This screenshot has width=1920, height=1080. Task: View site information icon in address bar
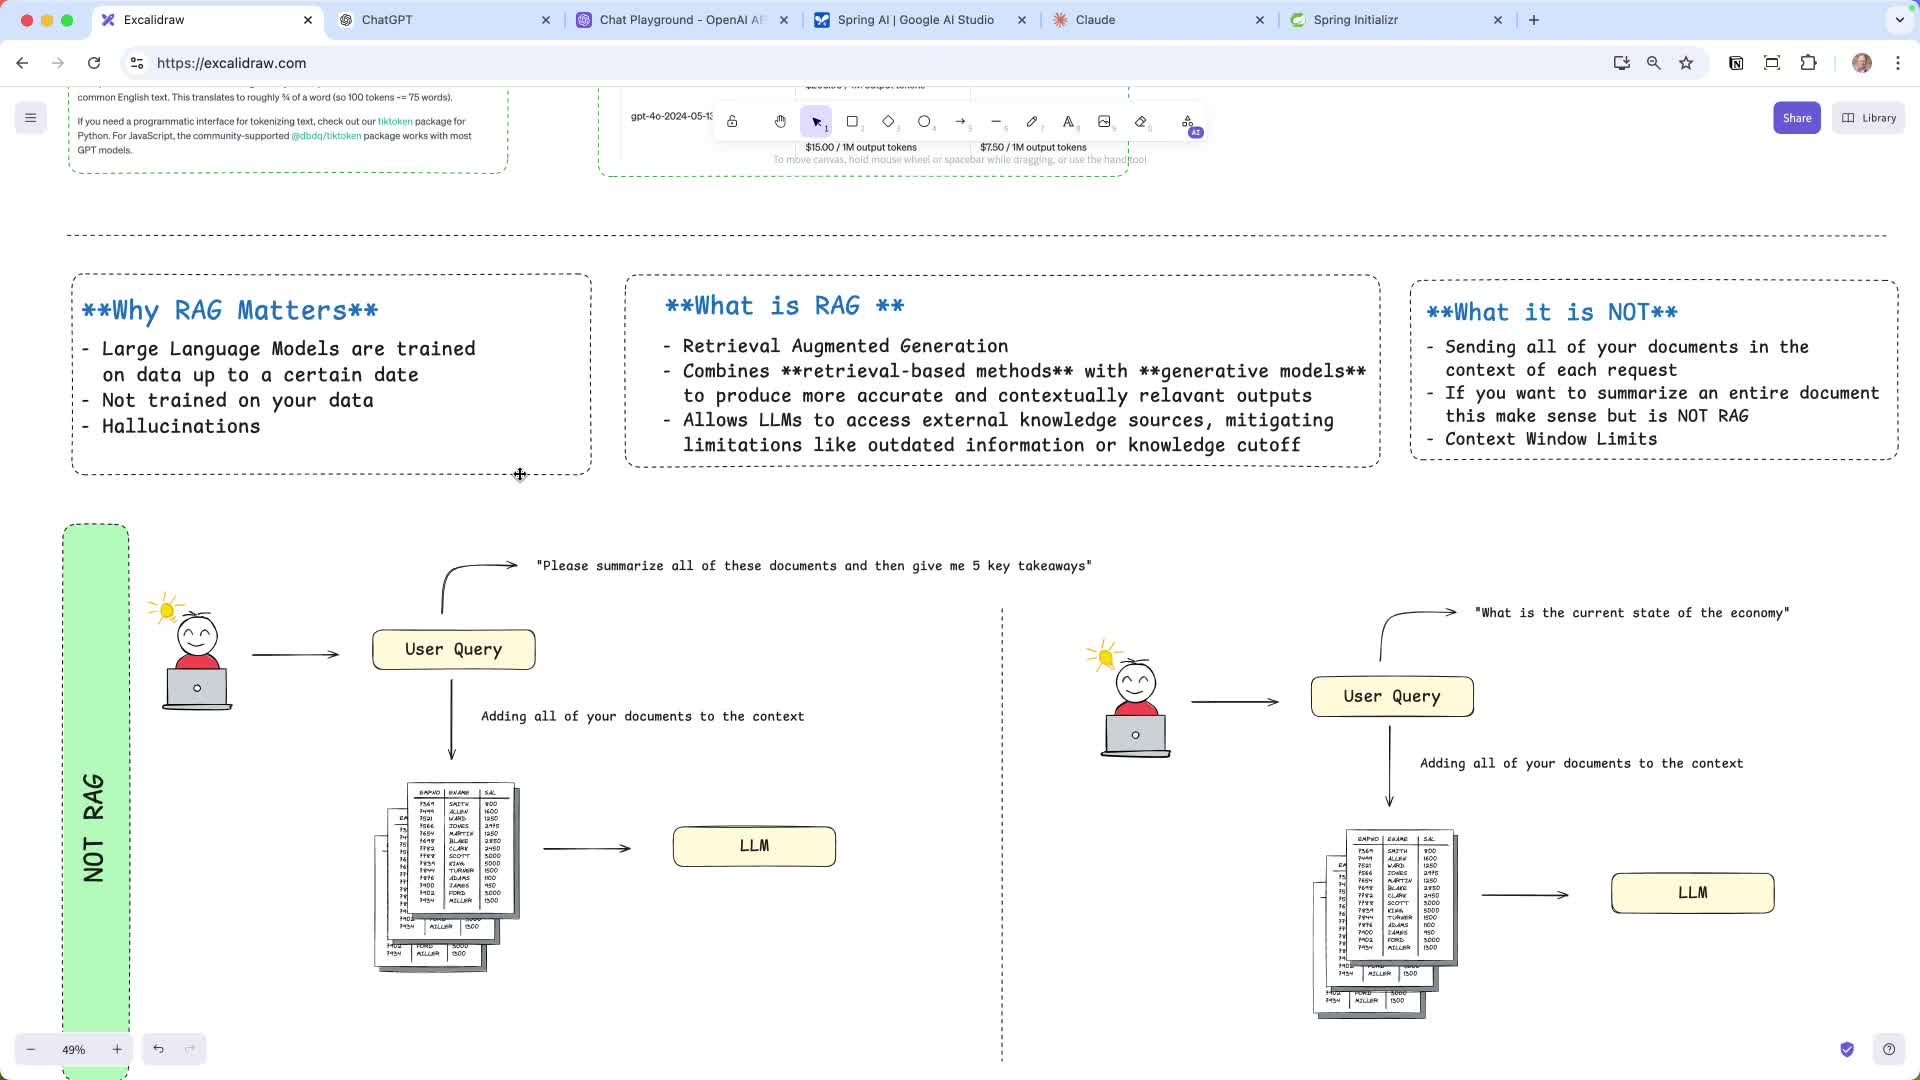137,63
